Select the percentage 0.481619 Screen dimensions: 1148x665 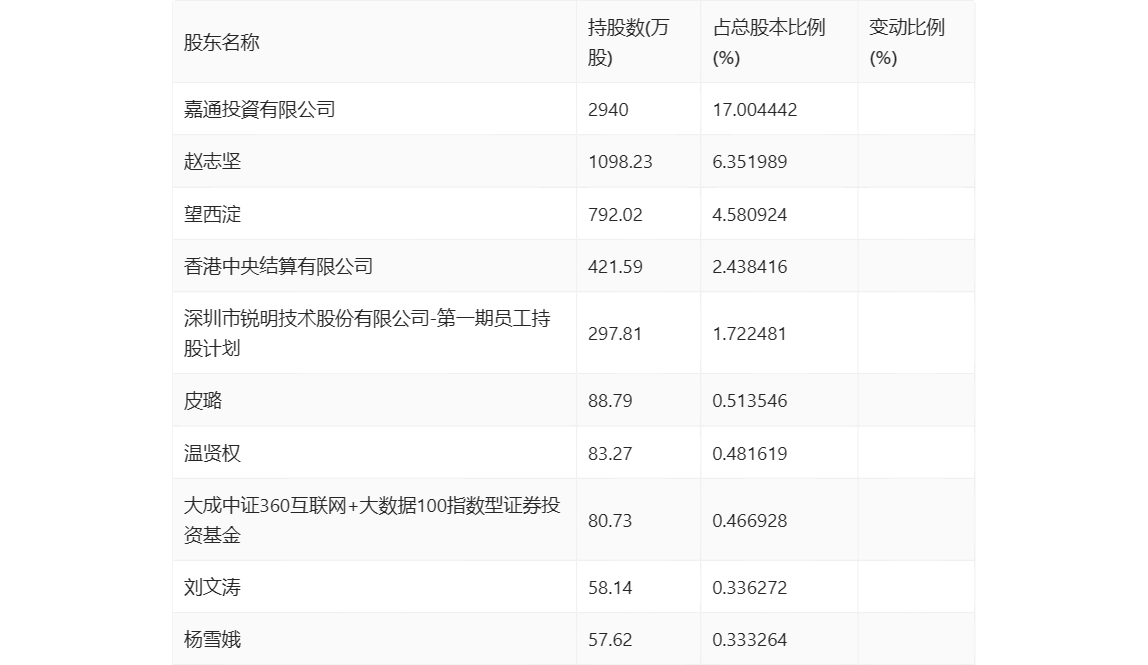[x=750, y=453]
